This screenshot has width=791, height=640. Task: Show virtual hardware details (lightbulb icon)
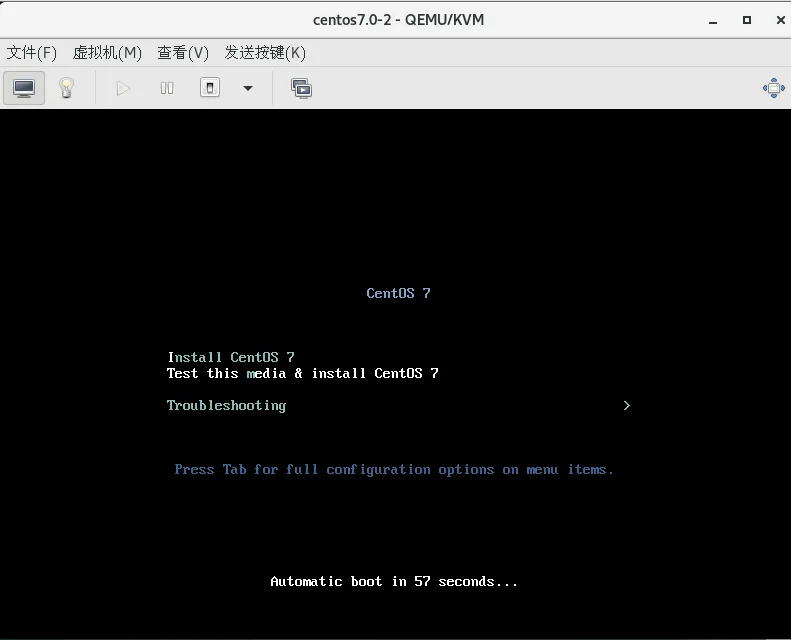tap(66, 88)
